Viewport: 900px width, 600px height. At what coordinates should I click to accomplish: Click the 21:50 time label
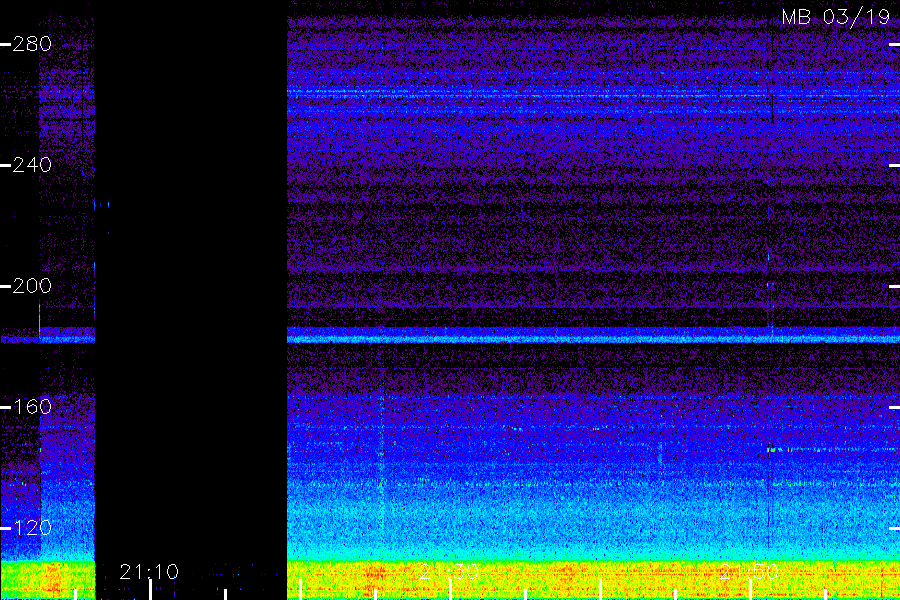pyautogui.click(x=749, y=572)
